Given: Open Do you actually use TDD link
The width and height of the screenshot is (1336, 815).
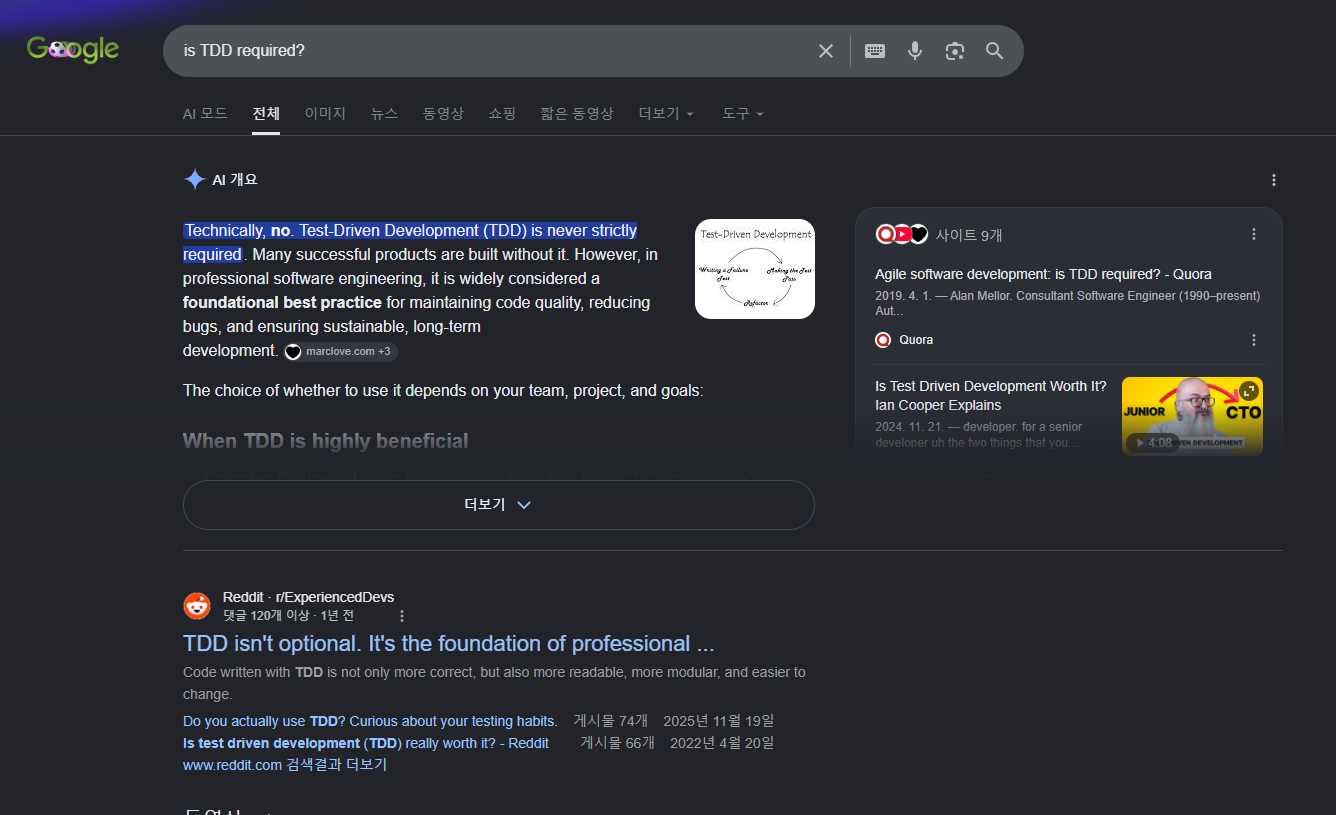Looking at the screenshot, I should 370,721.
